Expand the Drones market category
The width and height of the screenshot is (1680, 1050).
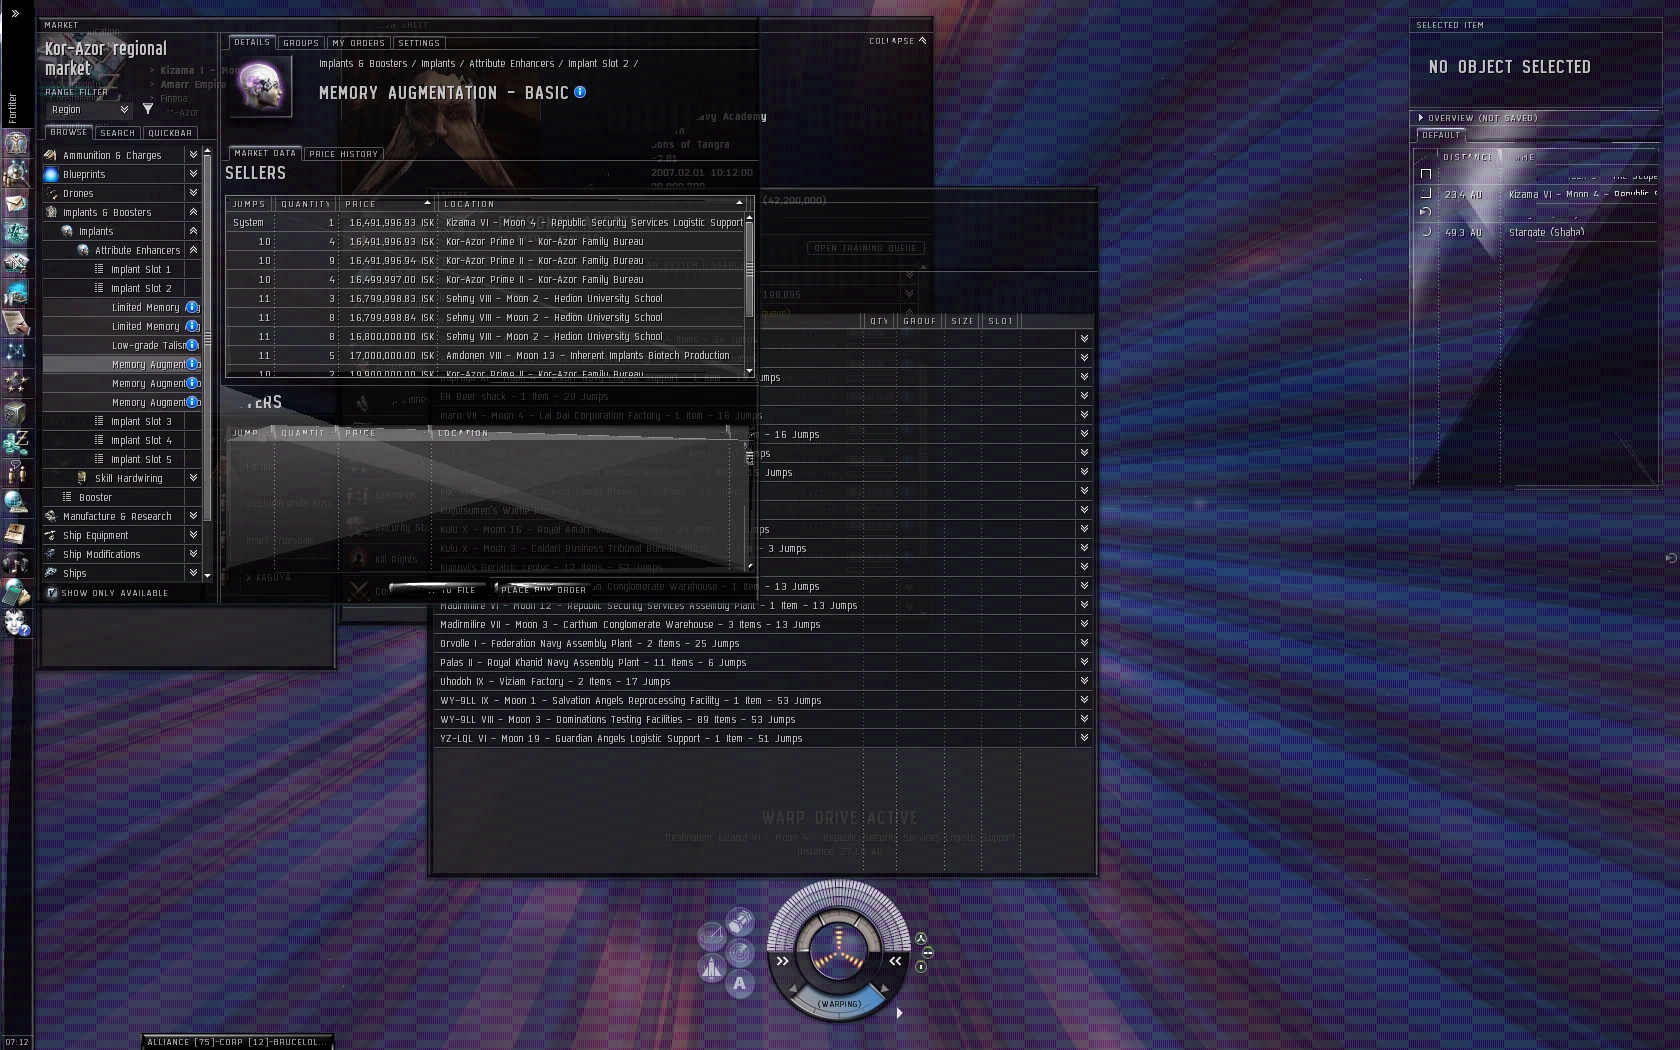[193, 193]
